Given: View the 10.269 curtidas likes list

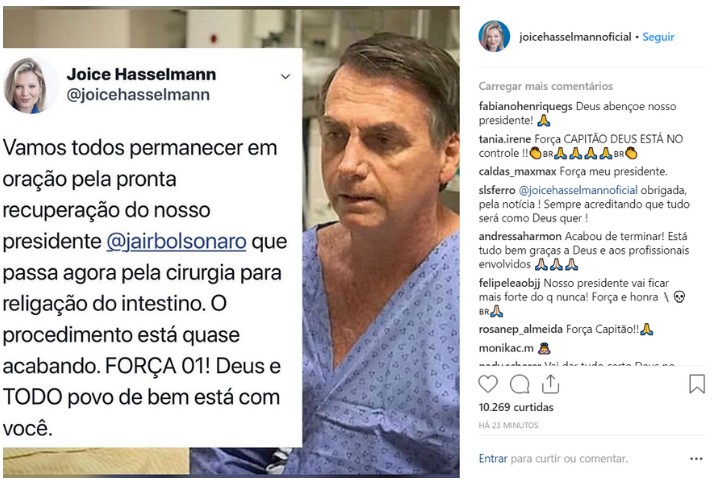Looking at the screenshot, I should click(x=516, y=407).
